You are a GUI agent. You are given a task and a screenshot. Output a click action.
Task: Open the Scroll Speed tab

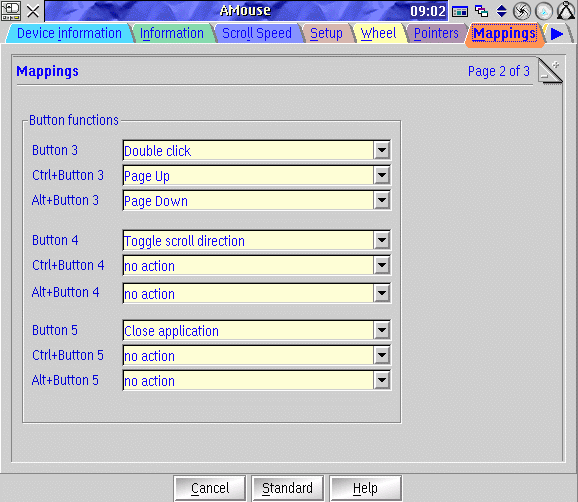pos(257,34)
